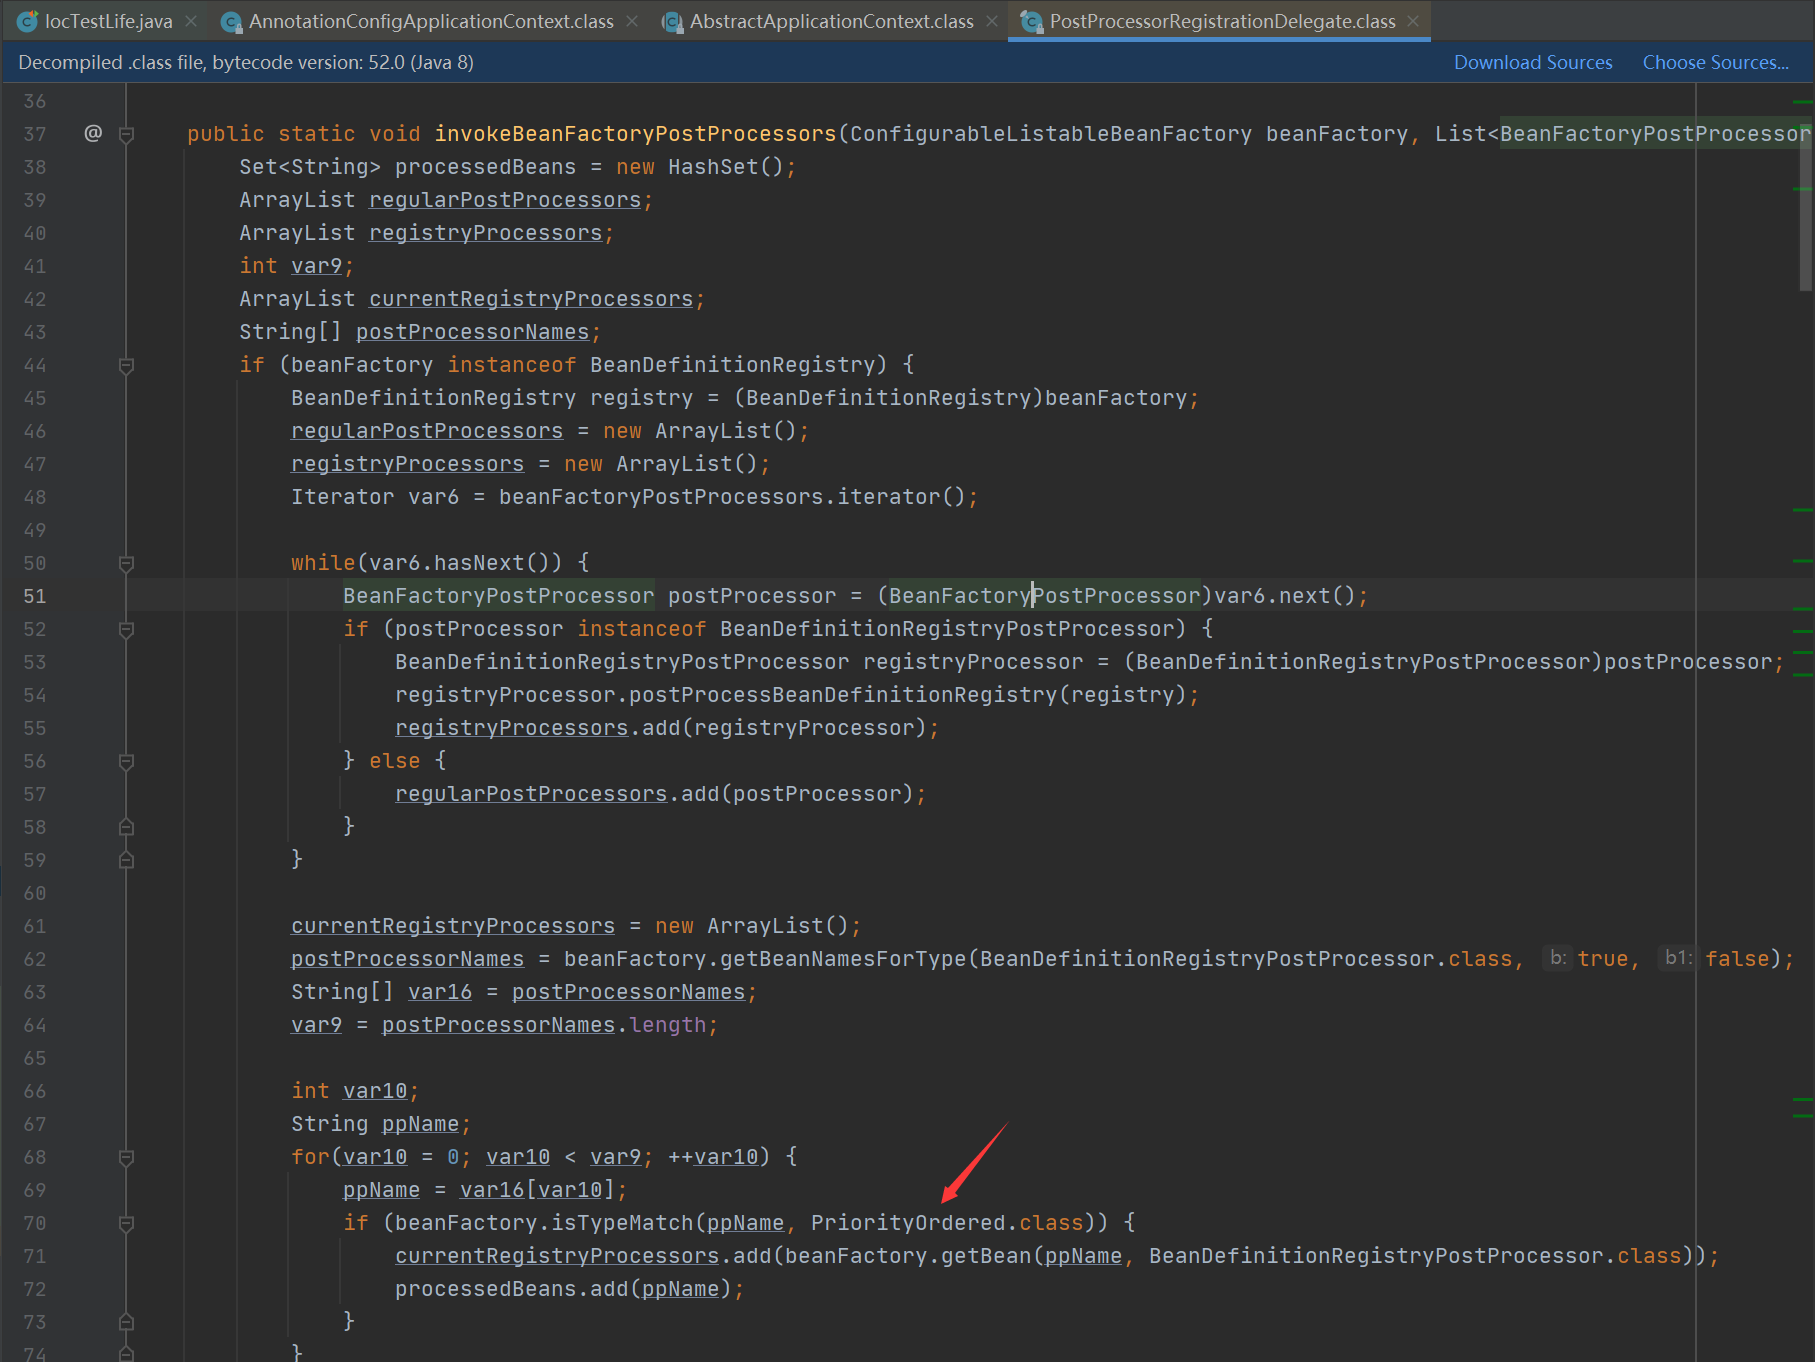The height and width of the screenshot is (1362, 1815).
Task: Click the for keyword on line 68
Action: 310,1157
